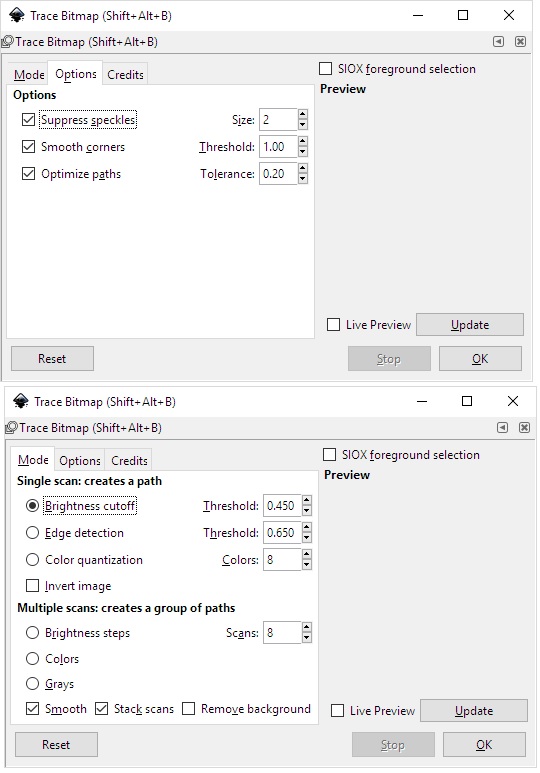
Task: Click the Tolerance input field
Action: point(279,174)
